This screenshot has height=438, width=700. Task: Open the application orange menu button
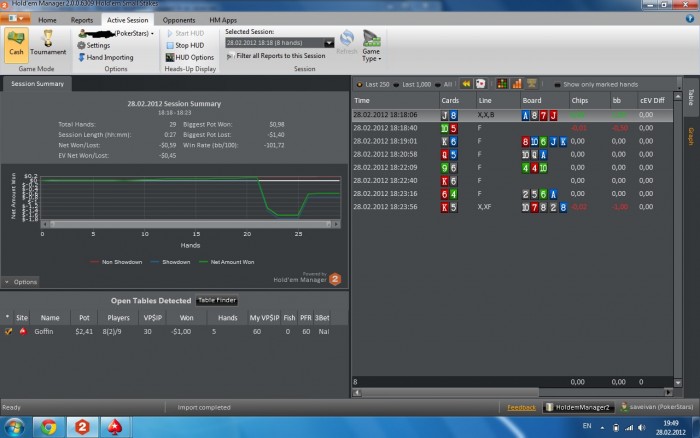tap(15, 18)
